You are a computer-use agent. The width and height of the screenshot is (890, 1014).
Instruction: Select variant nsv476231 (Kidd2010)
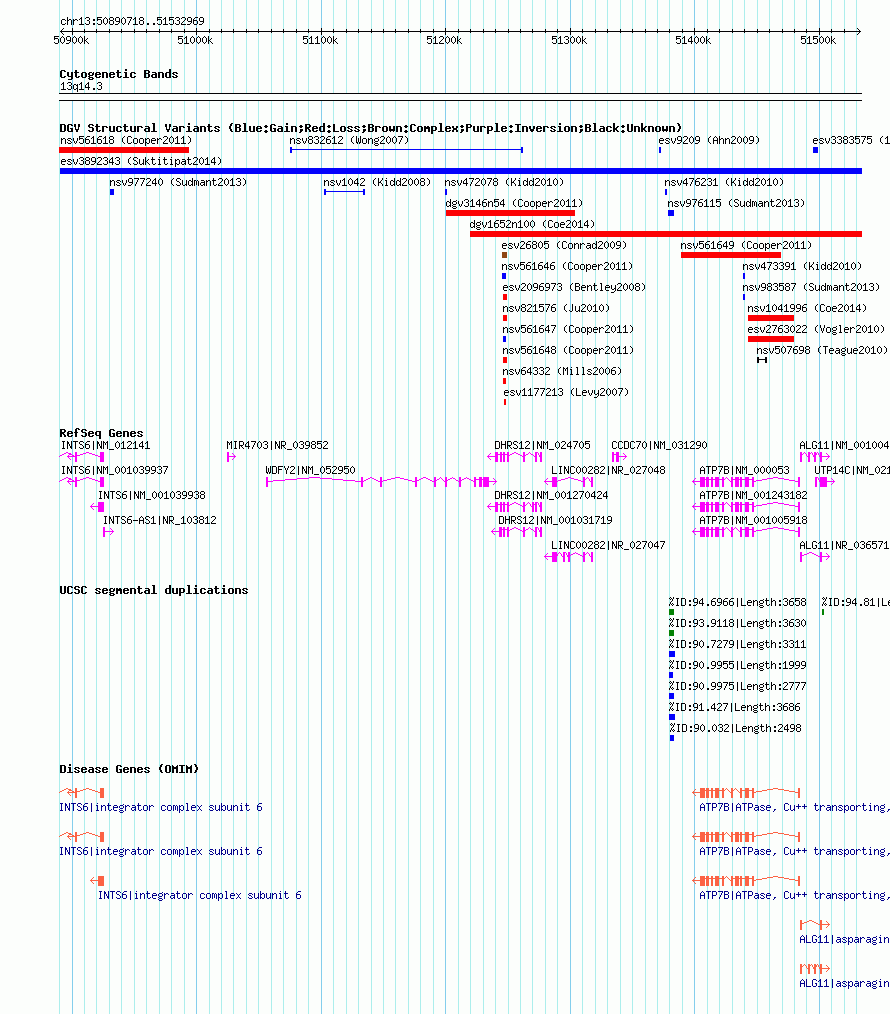(724, 182)
